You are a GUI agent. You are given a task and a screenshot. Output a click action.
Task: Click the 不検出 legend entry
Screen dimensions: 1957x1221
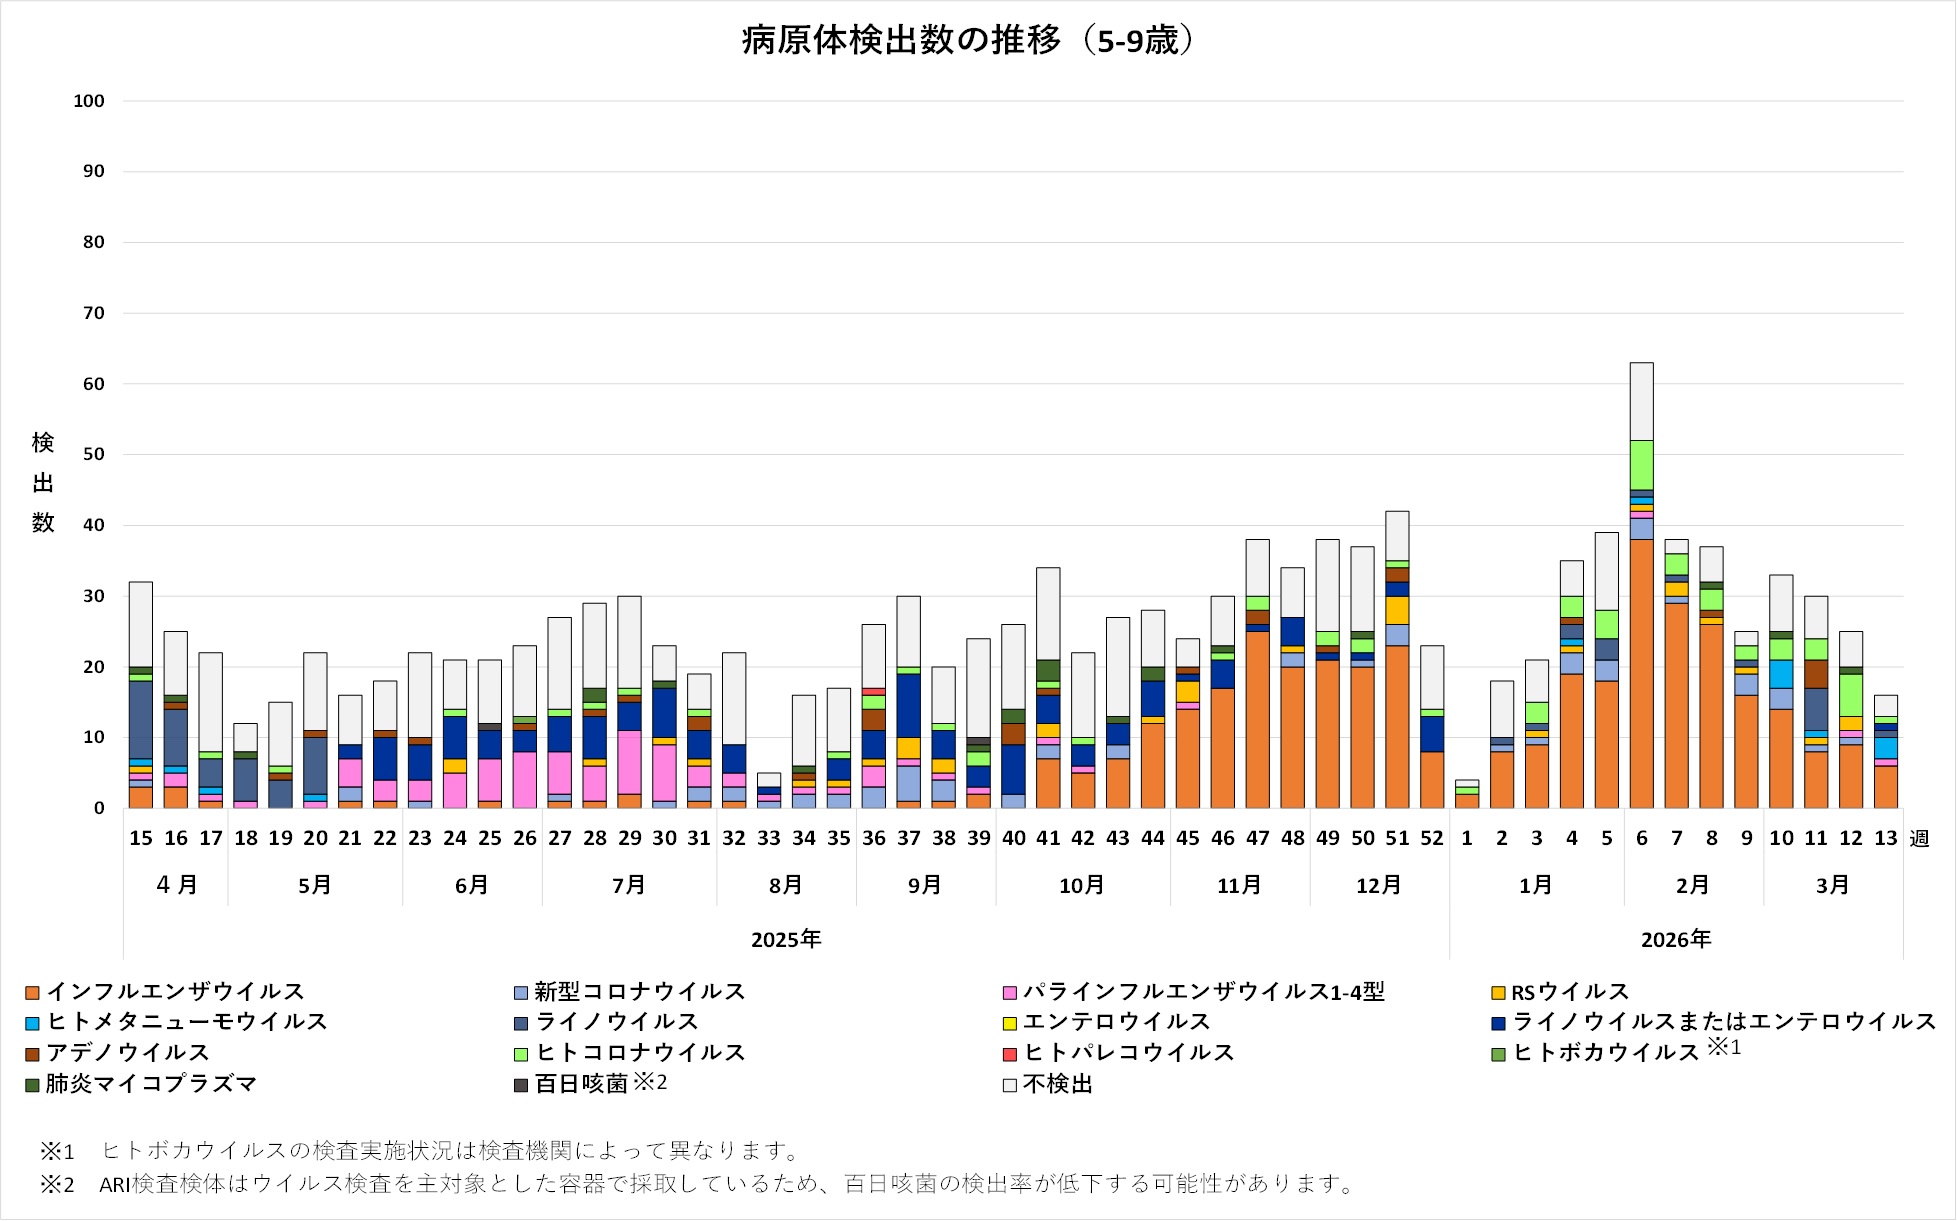coord(1056,1084)
